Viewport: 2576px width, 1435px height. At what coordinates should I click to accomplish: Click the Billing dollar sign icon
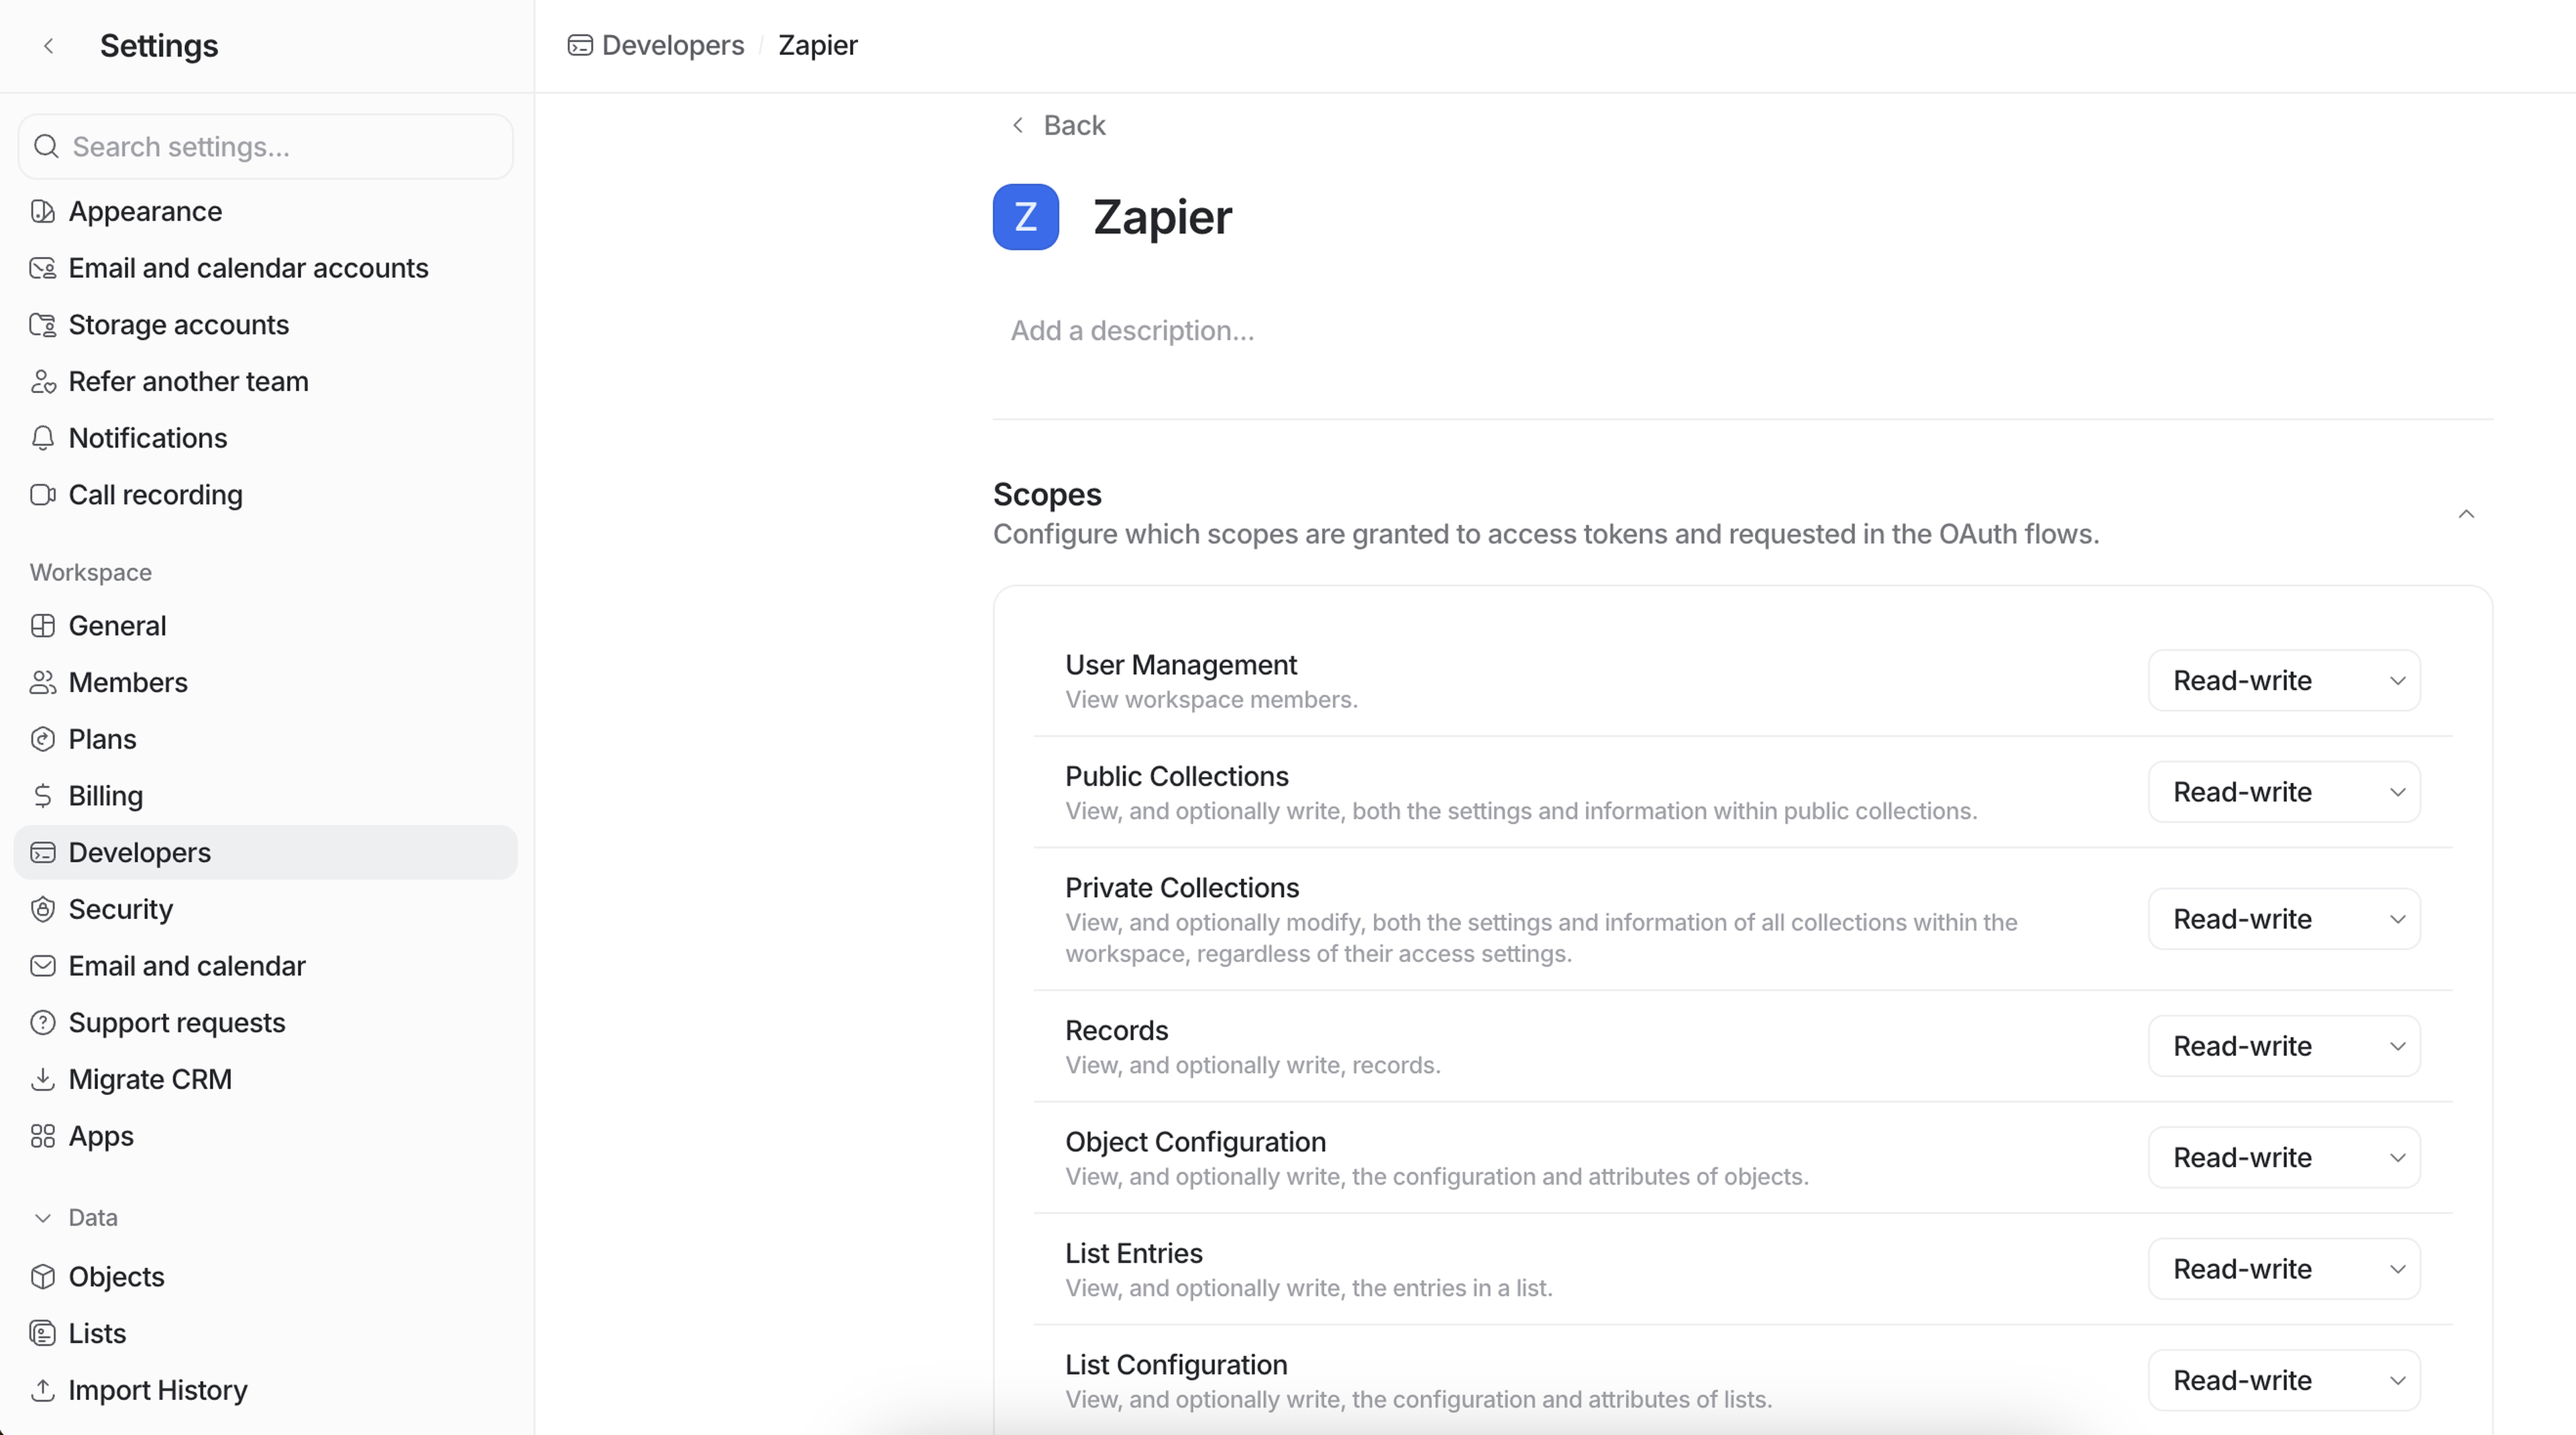[42, 796]
